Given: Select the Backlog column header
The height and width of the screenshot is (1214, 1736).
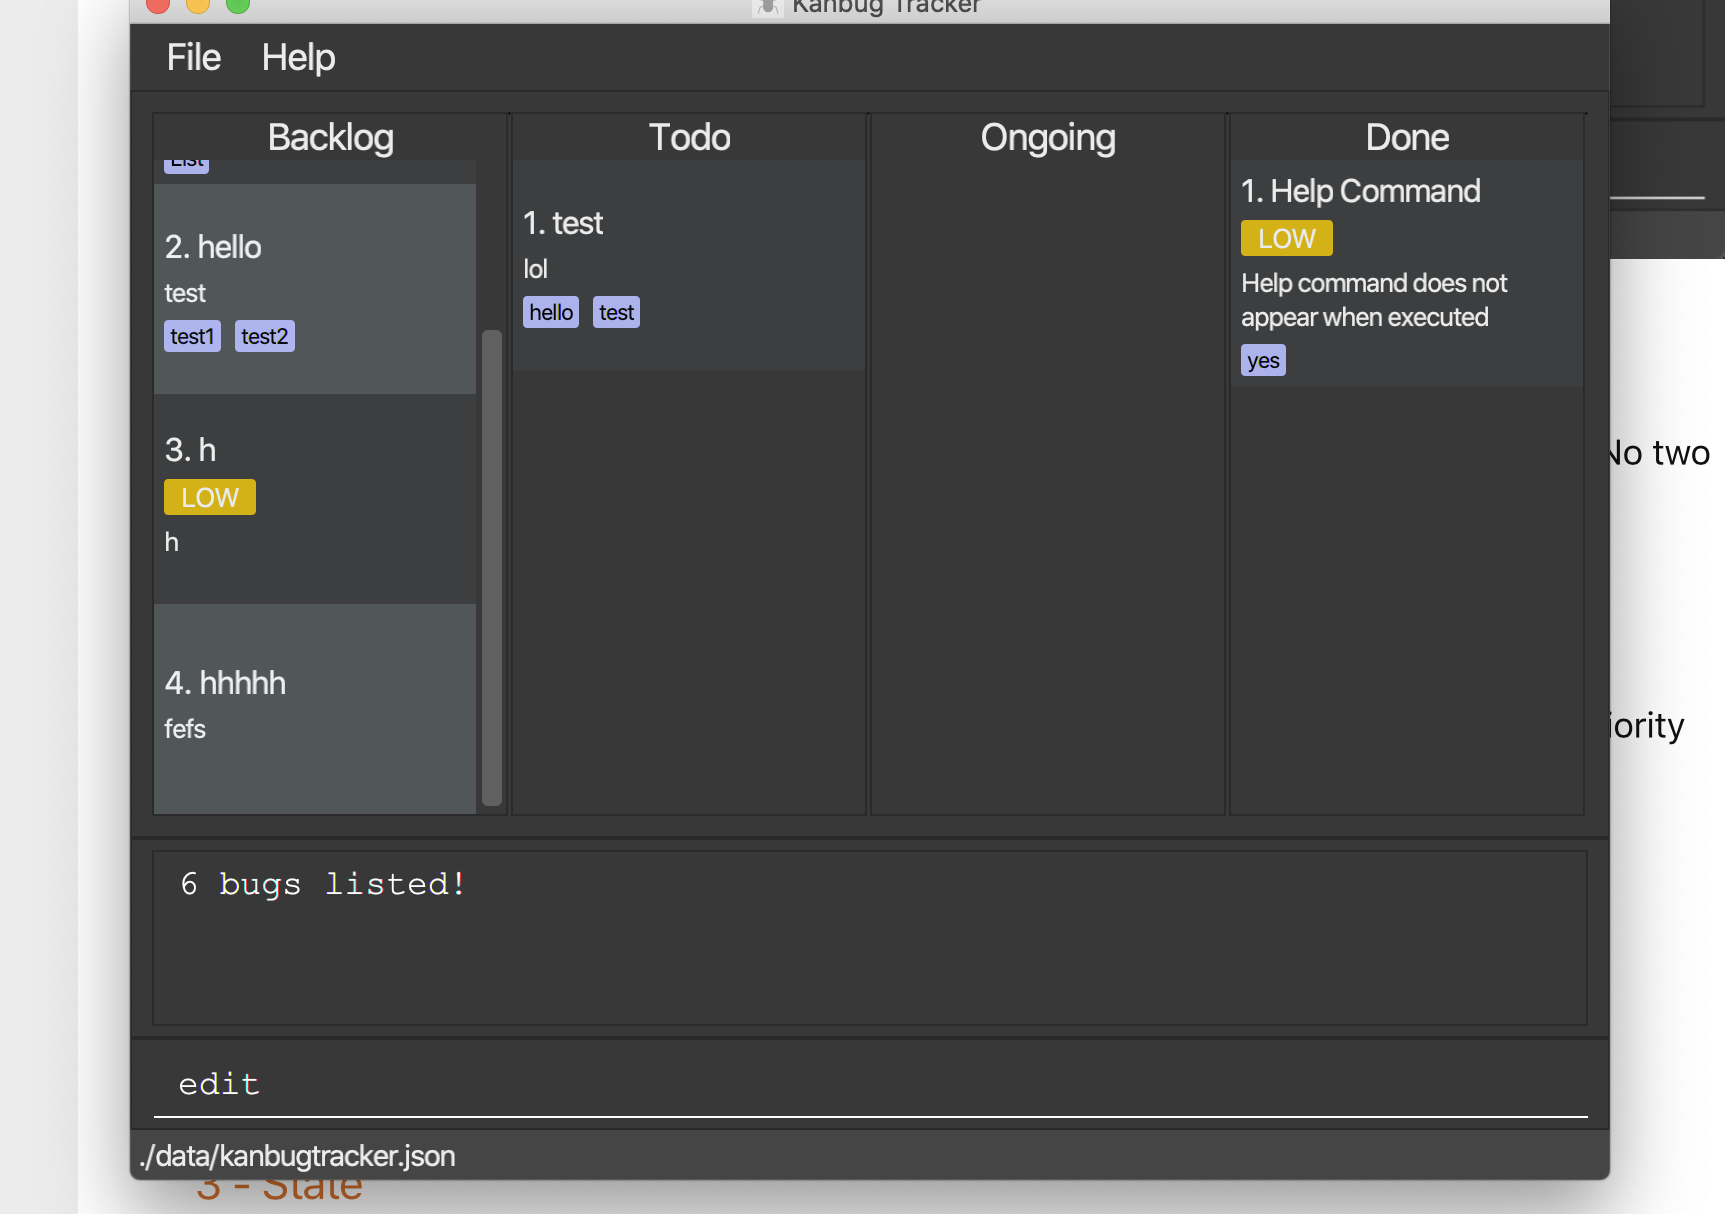Looking at the screenshot, I should coord(330,137).
